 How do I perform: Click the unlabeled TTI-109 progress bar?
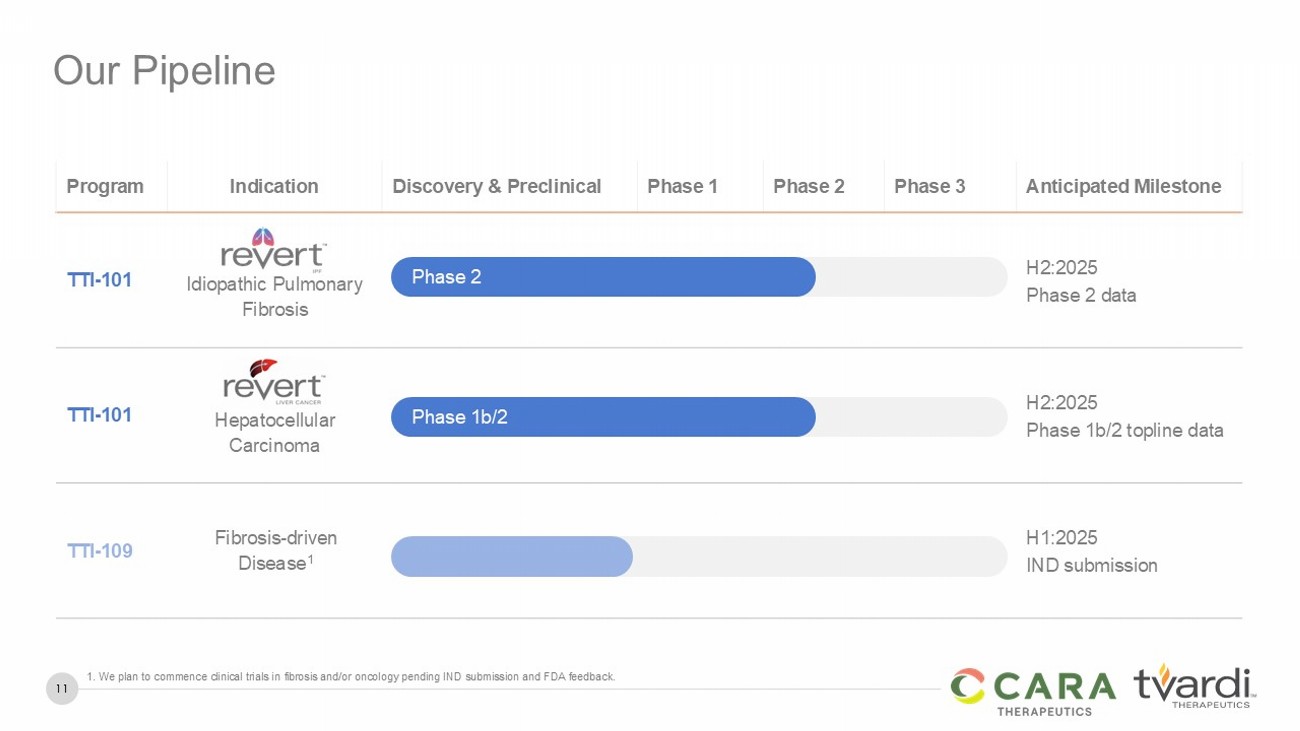click(512, 556)
